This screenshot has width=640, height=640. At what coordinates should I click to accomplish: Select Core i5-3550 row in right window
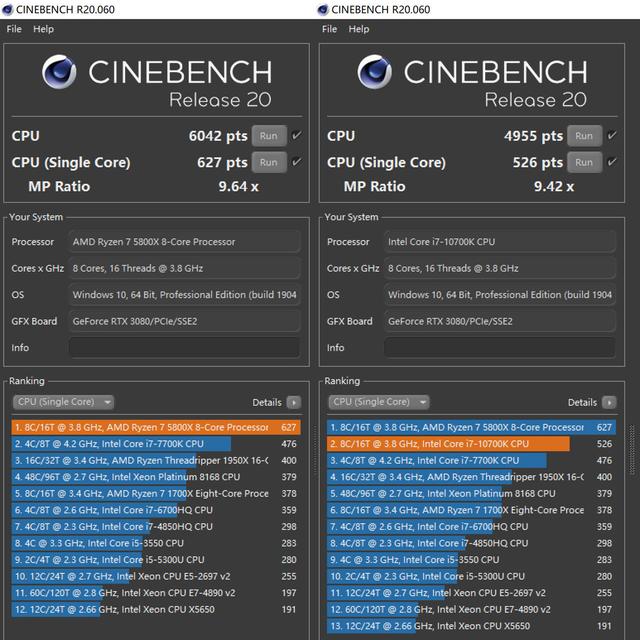[471, 560]
